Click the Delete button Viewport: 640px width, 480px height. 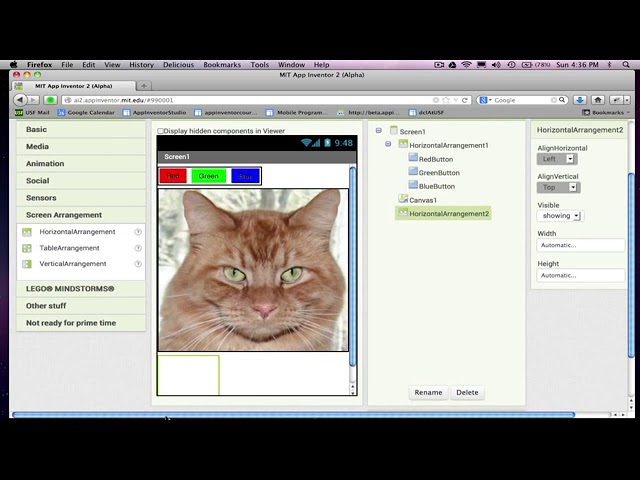pyautogui.click(x=467, y=393)
